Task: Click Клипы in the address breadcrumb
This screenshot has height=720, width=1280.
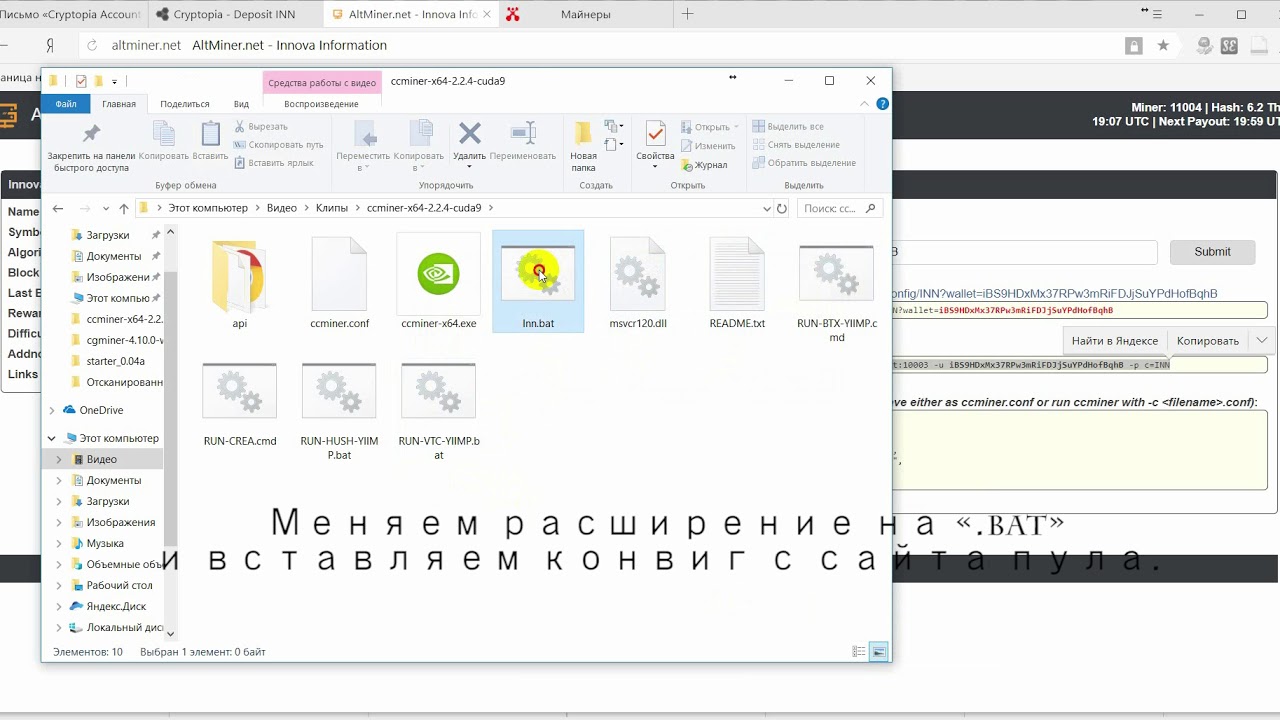Action: click(332, 208)
